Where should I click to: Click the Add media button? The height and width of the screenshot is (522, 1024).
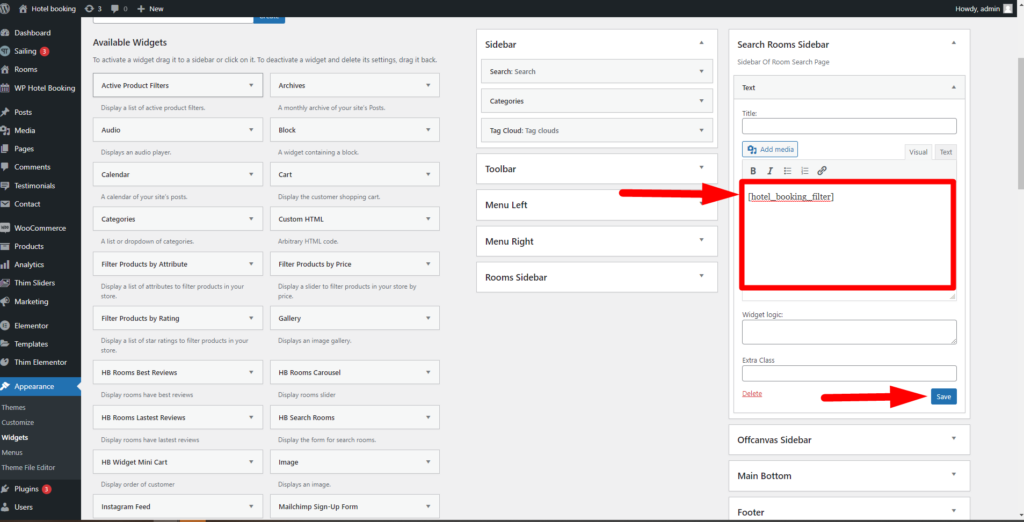point(770,149)
